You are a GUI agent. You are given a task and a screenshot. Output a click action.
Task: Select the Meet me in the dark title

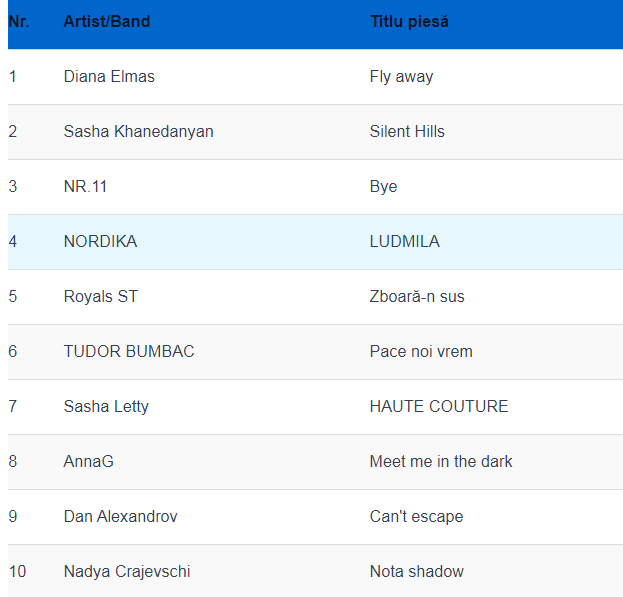(441, 462)
